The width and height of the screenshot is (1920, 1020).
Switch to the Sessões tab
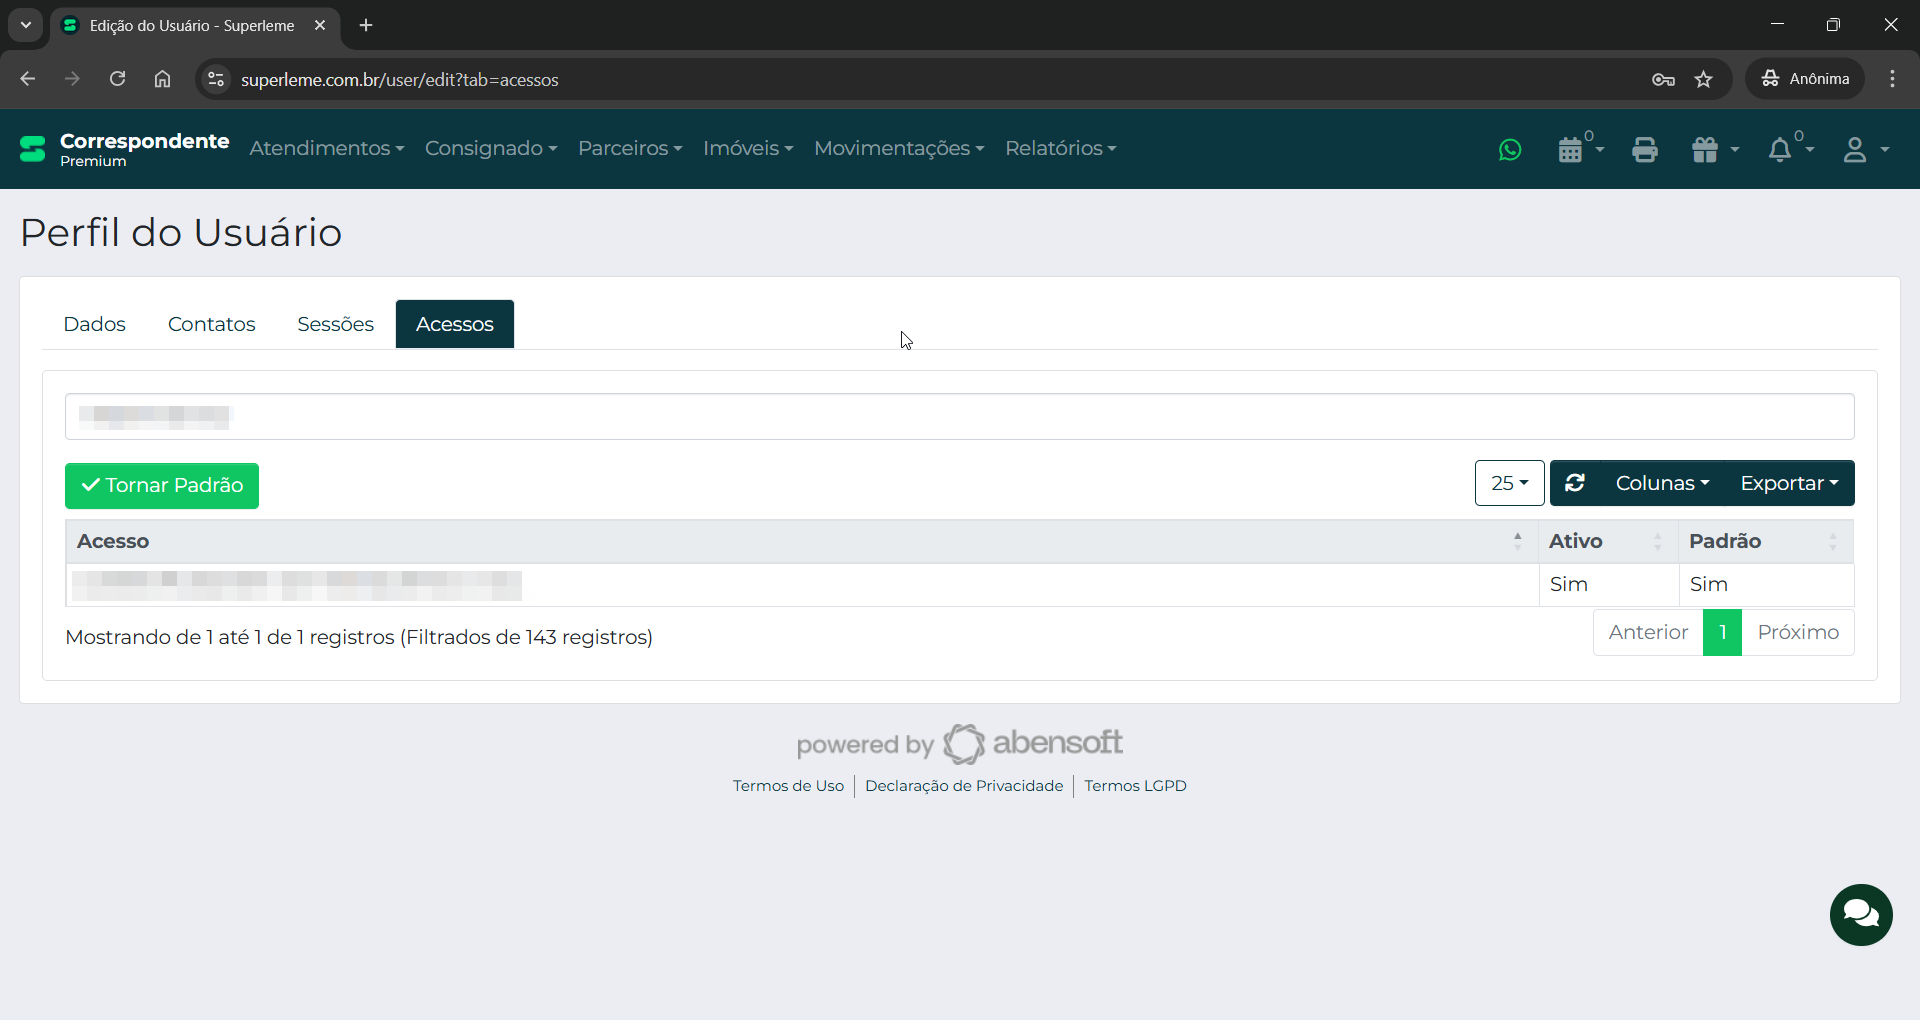click(335, 324)
